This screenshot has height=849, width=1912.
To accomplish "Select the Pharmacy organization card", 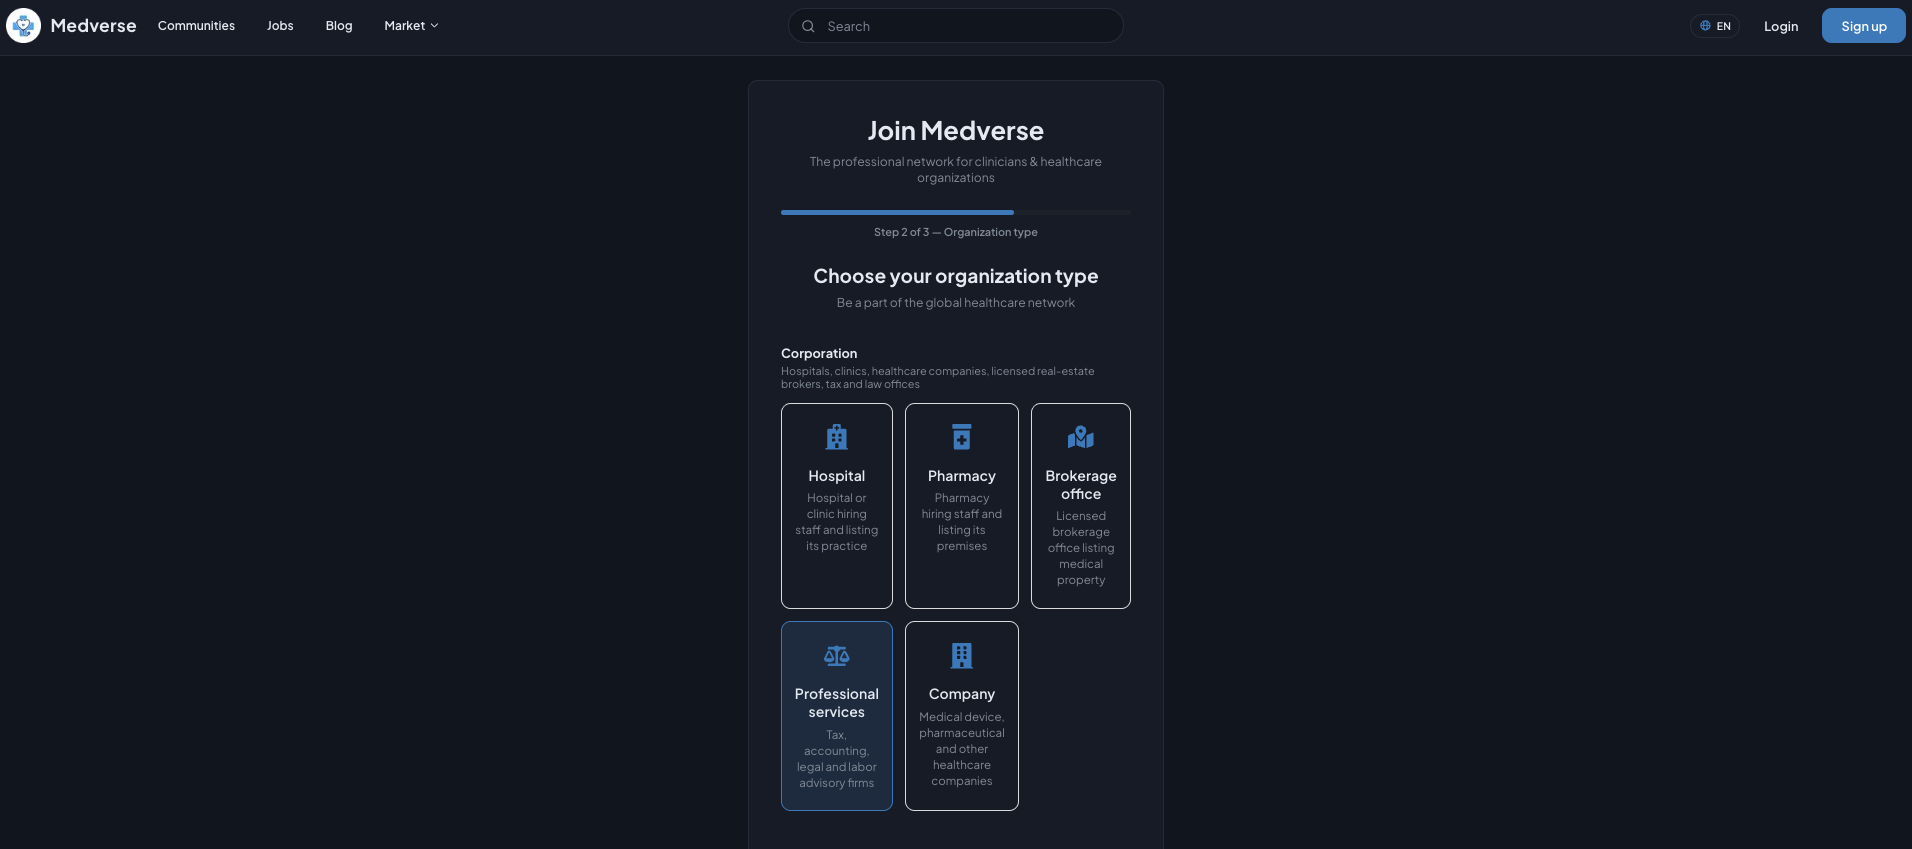I will pos(962,506).
